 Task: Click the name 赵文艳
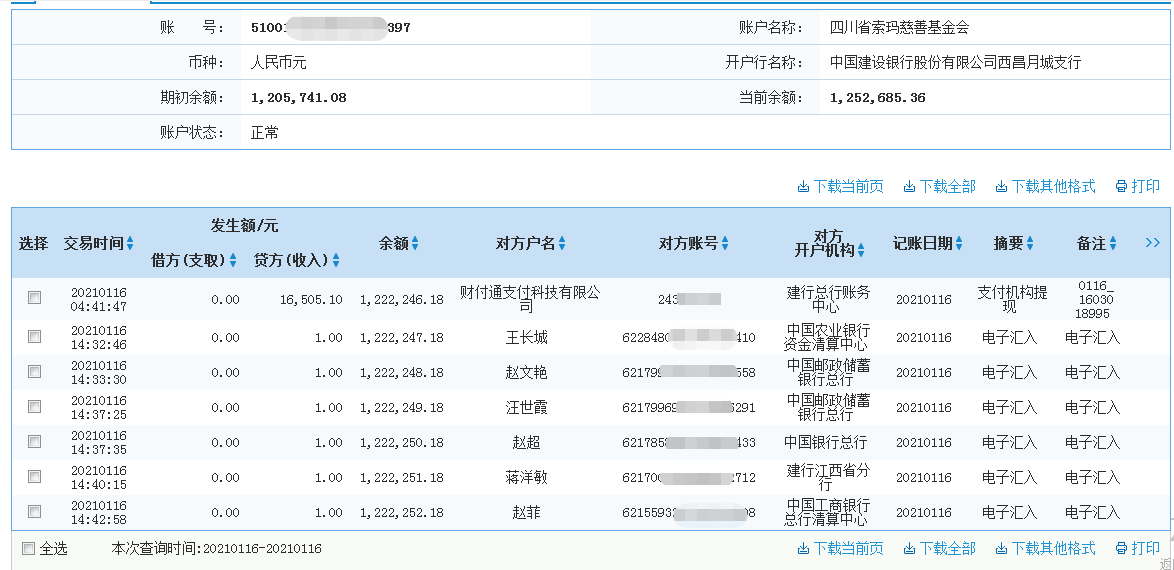tap(527, 372)
